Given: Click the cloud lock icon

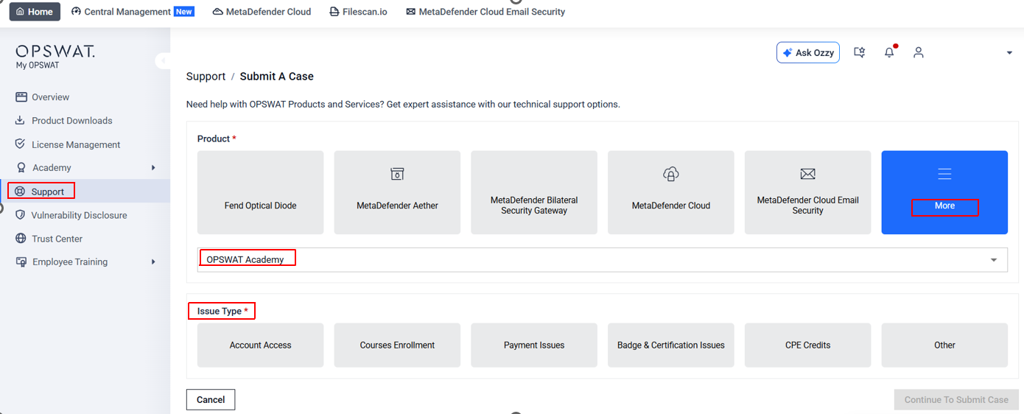Looking at the screenshot, I should (671, 174).
